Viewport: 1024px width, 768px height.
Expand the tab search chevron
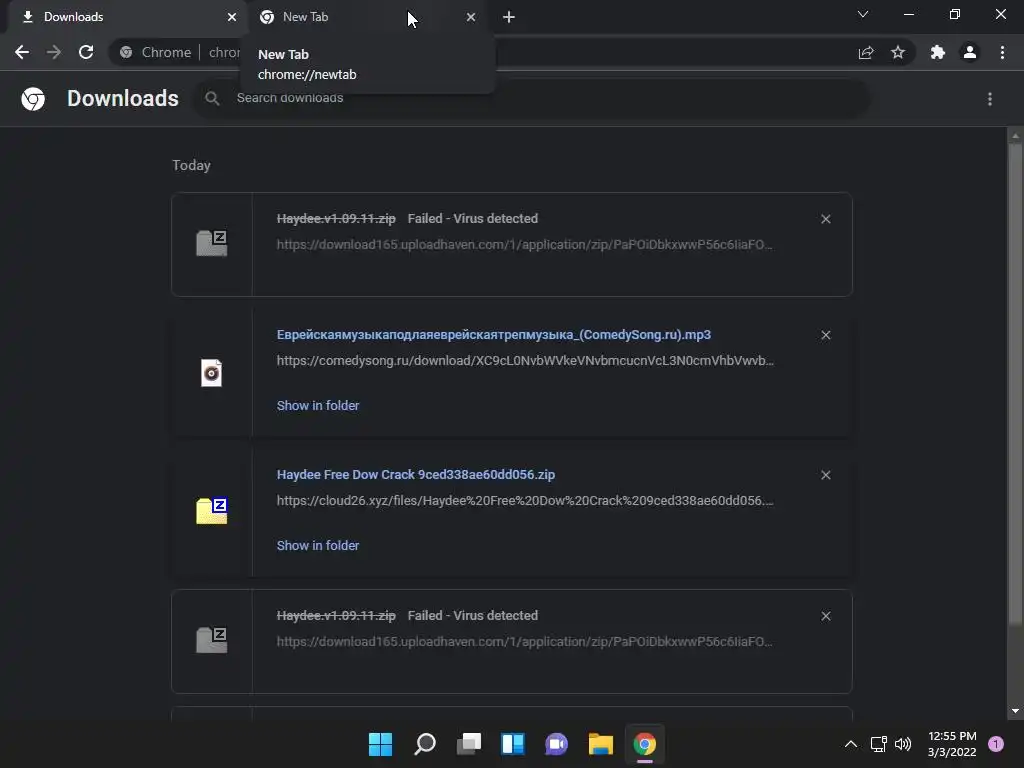click(863, 14)
